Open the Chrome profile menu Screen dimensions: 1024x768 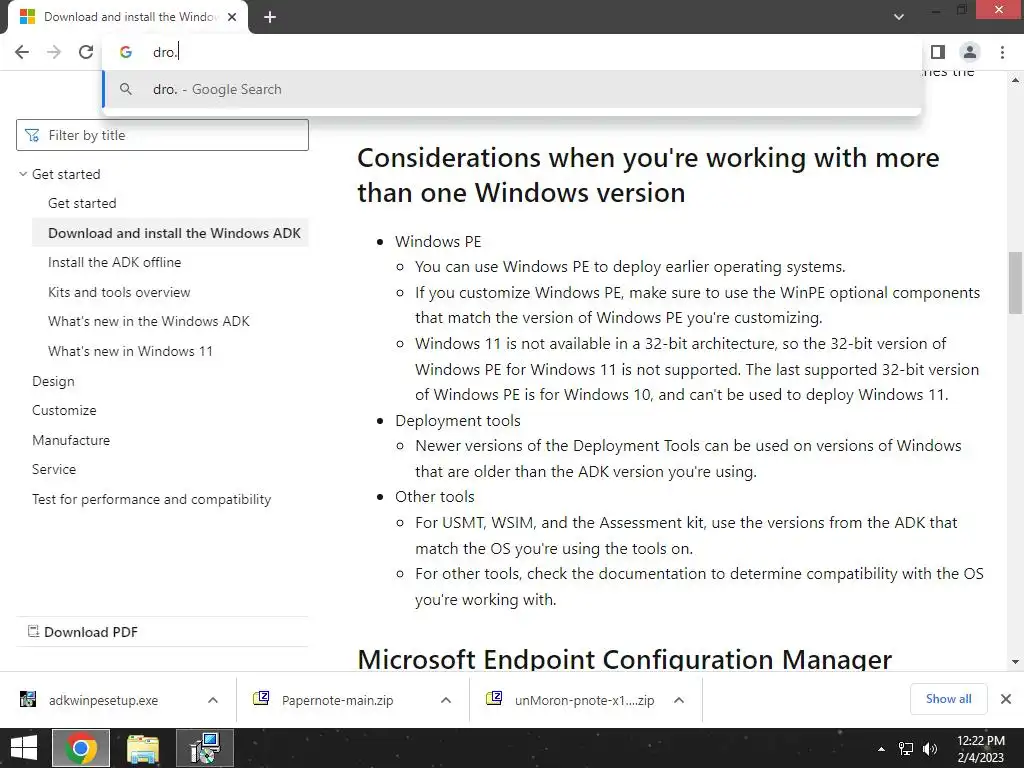click(x=970, y=52)
